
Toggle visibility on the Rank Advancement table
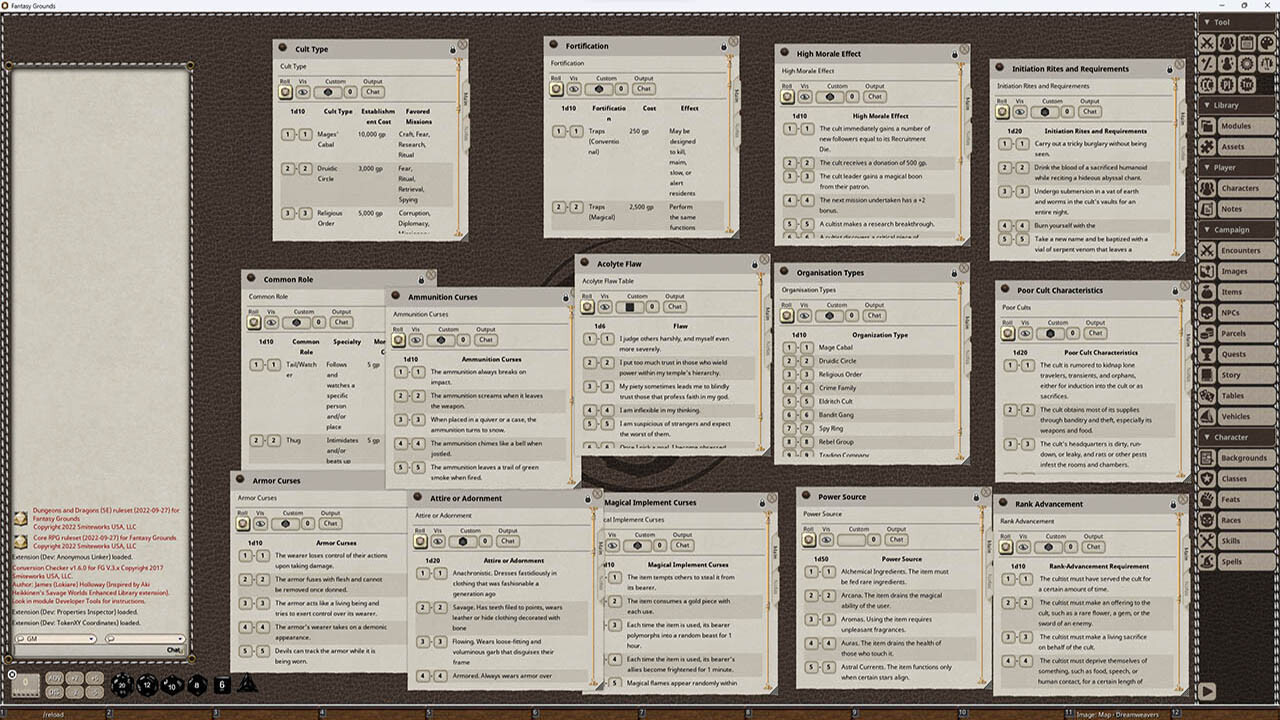pos(1023,547)
